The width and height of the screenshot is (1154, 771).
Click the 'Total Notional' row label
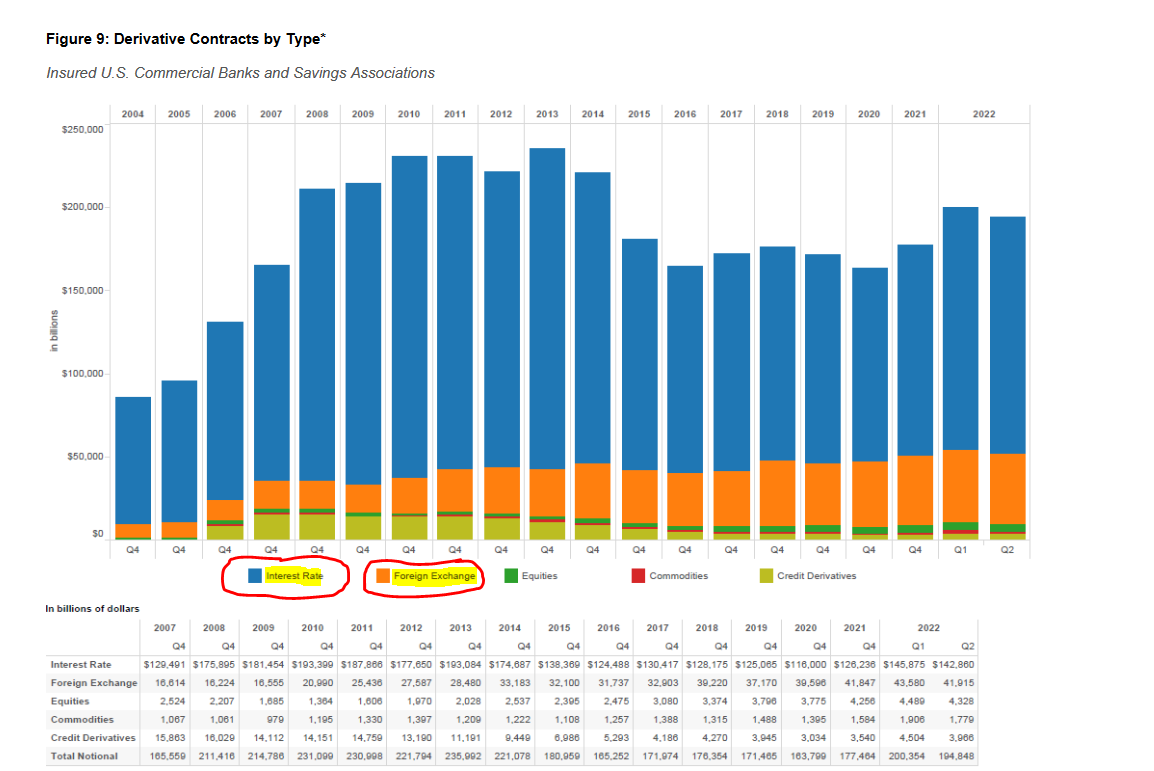point(84,756)
